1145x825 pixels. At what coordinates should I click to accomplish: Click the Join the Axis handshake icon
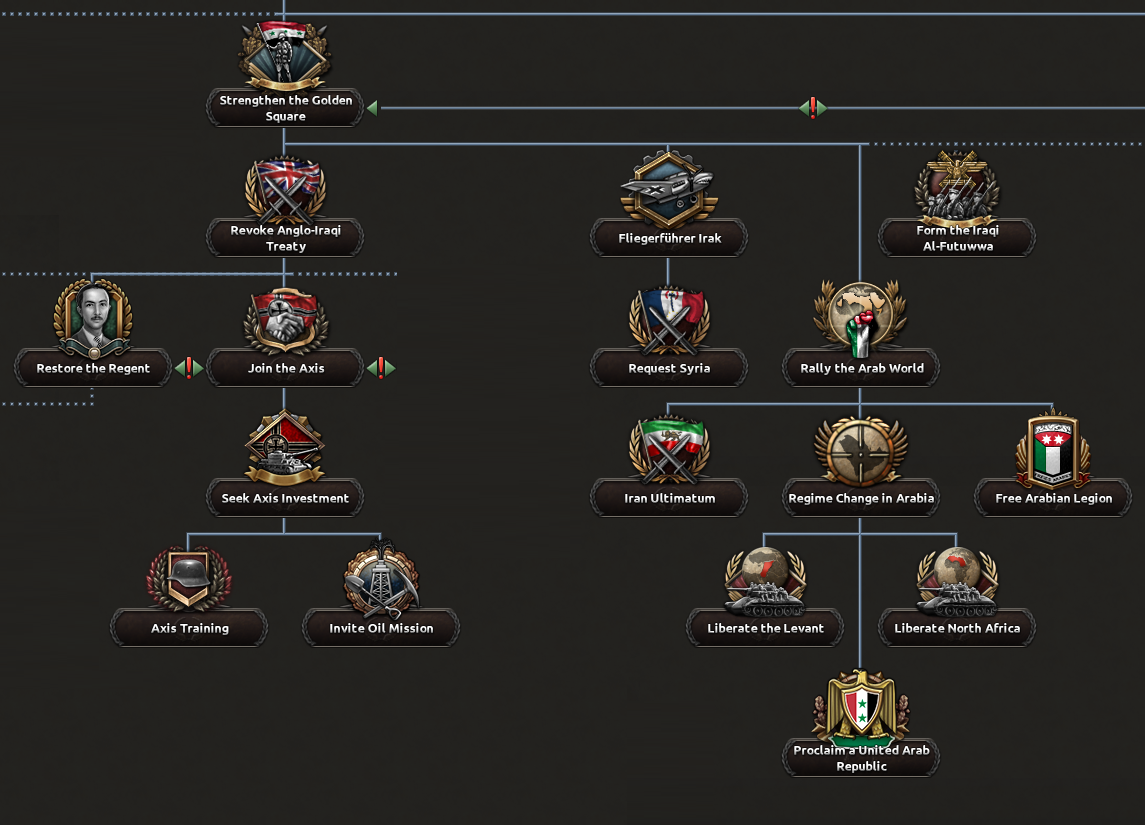click(285, 319)
